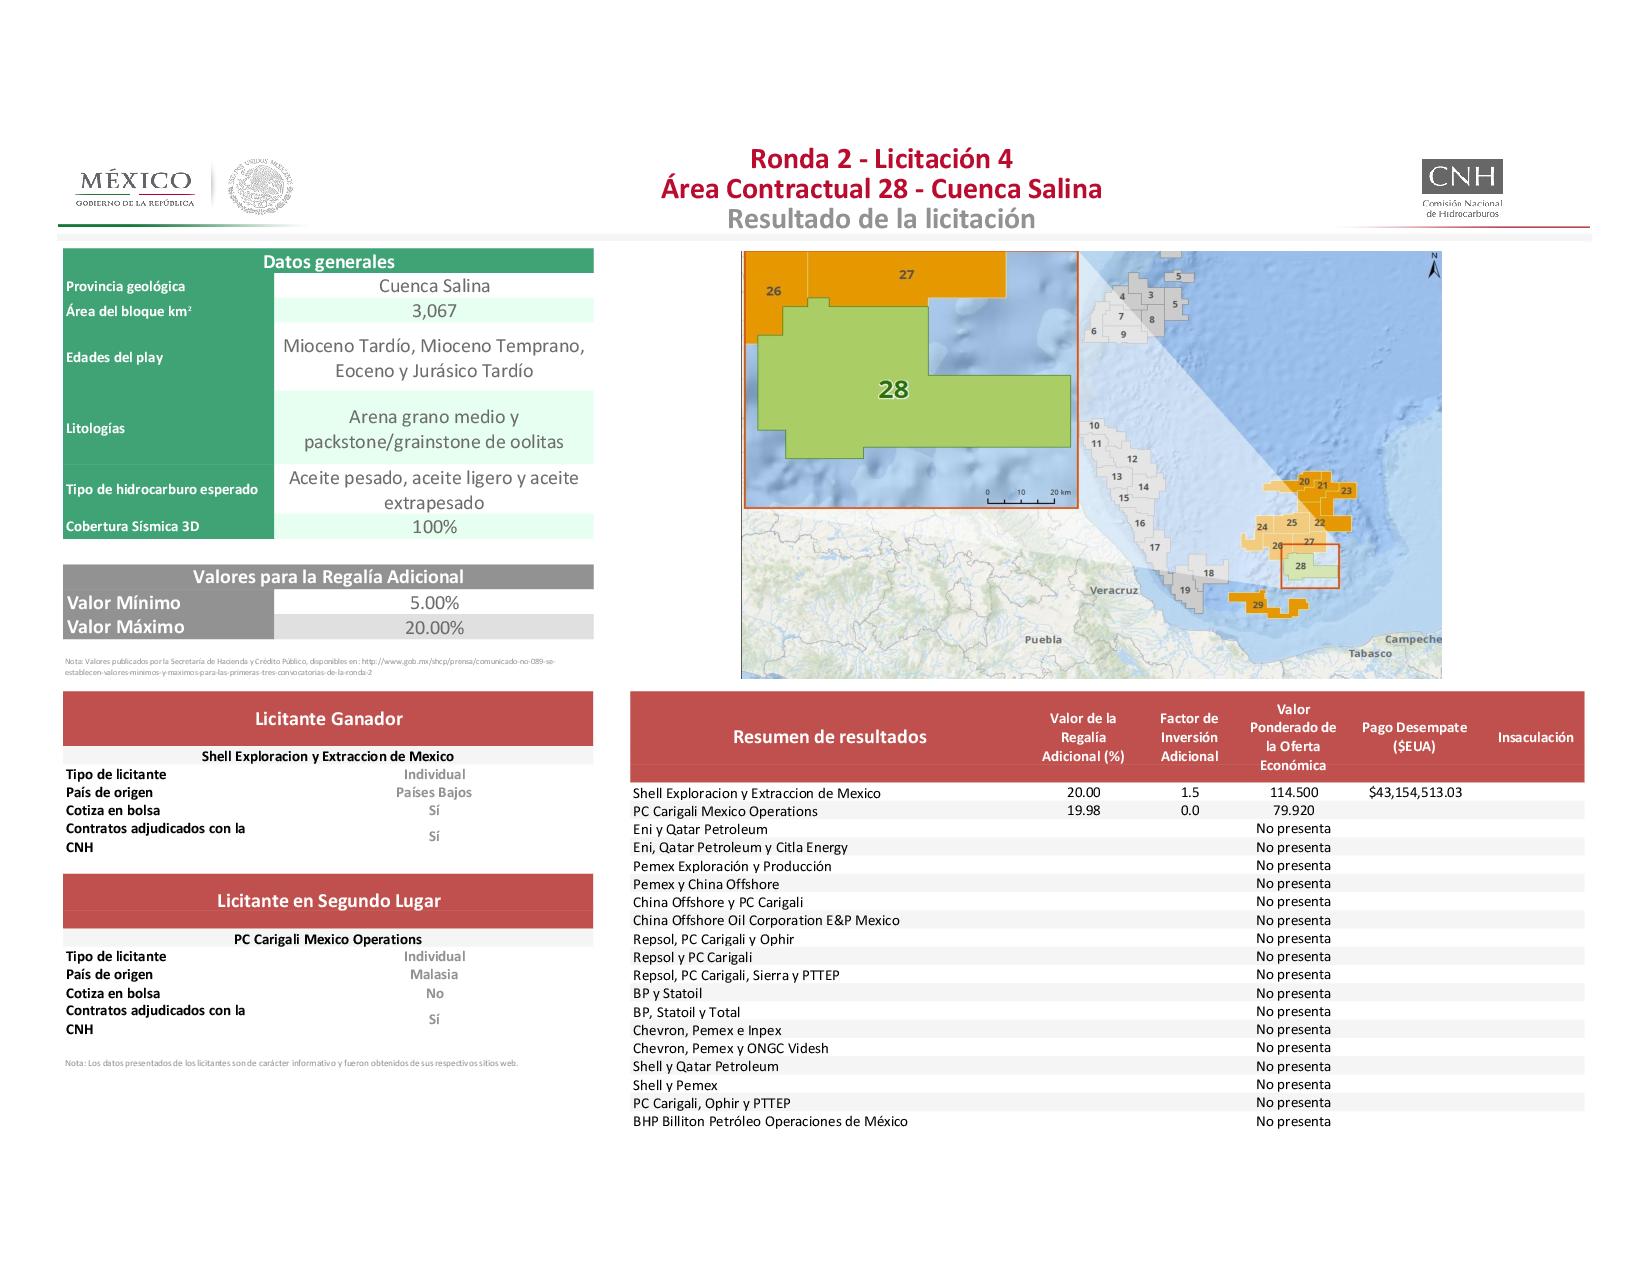Click the 'Litologías' label
Screen dimensions: 1650x1275
coord(95,428)
